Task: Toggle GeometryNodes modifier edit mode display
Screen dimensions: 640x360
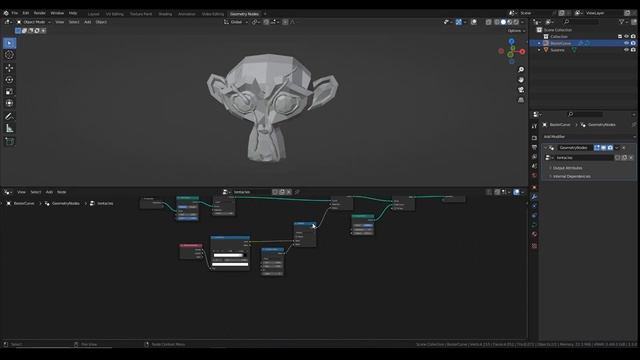Action: (597, 148)
